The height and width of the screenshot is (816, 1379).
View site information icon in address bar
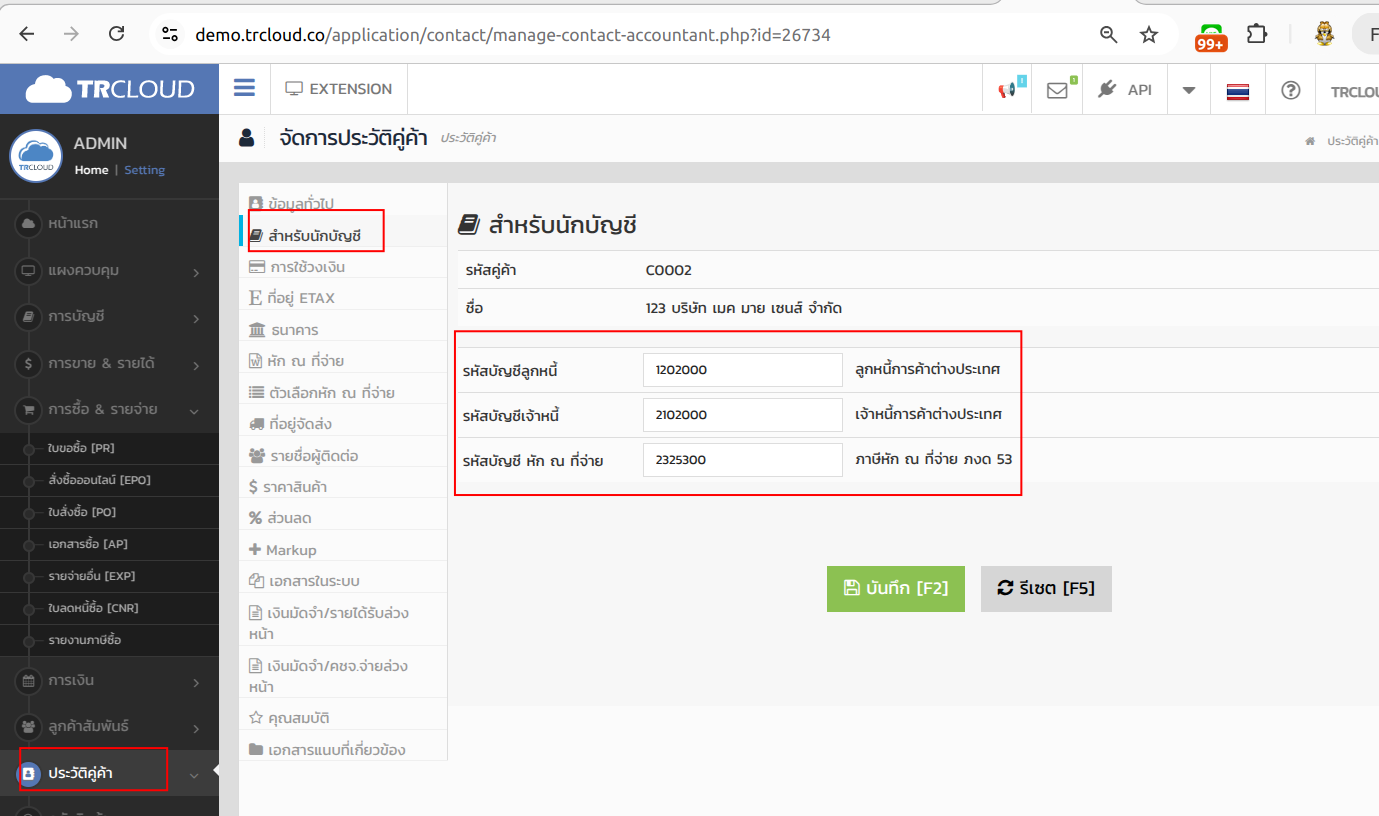[x=170, y=35]
